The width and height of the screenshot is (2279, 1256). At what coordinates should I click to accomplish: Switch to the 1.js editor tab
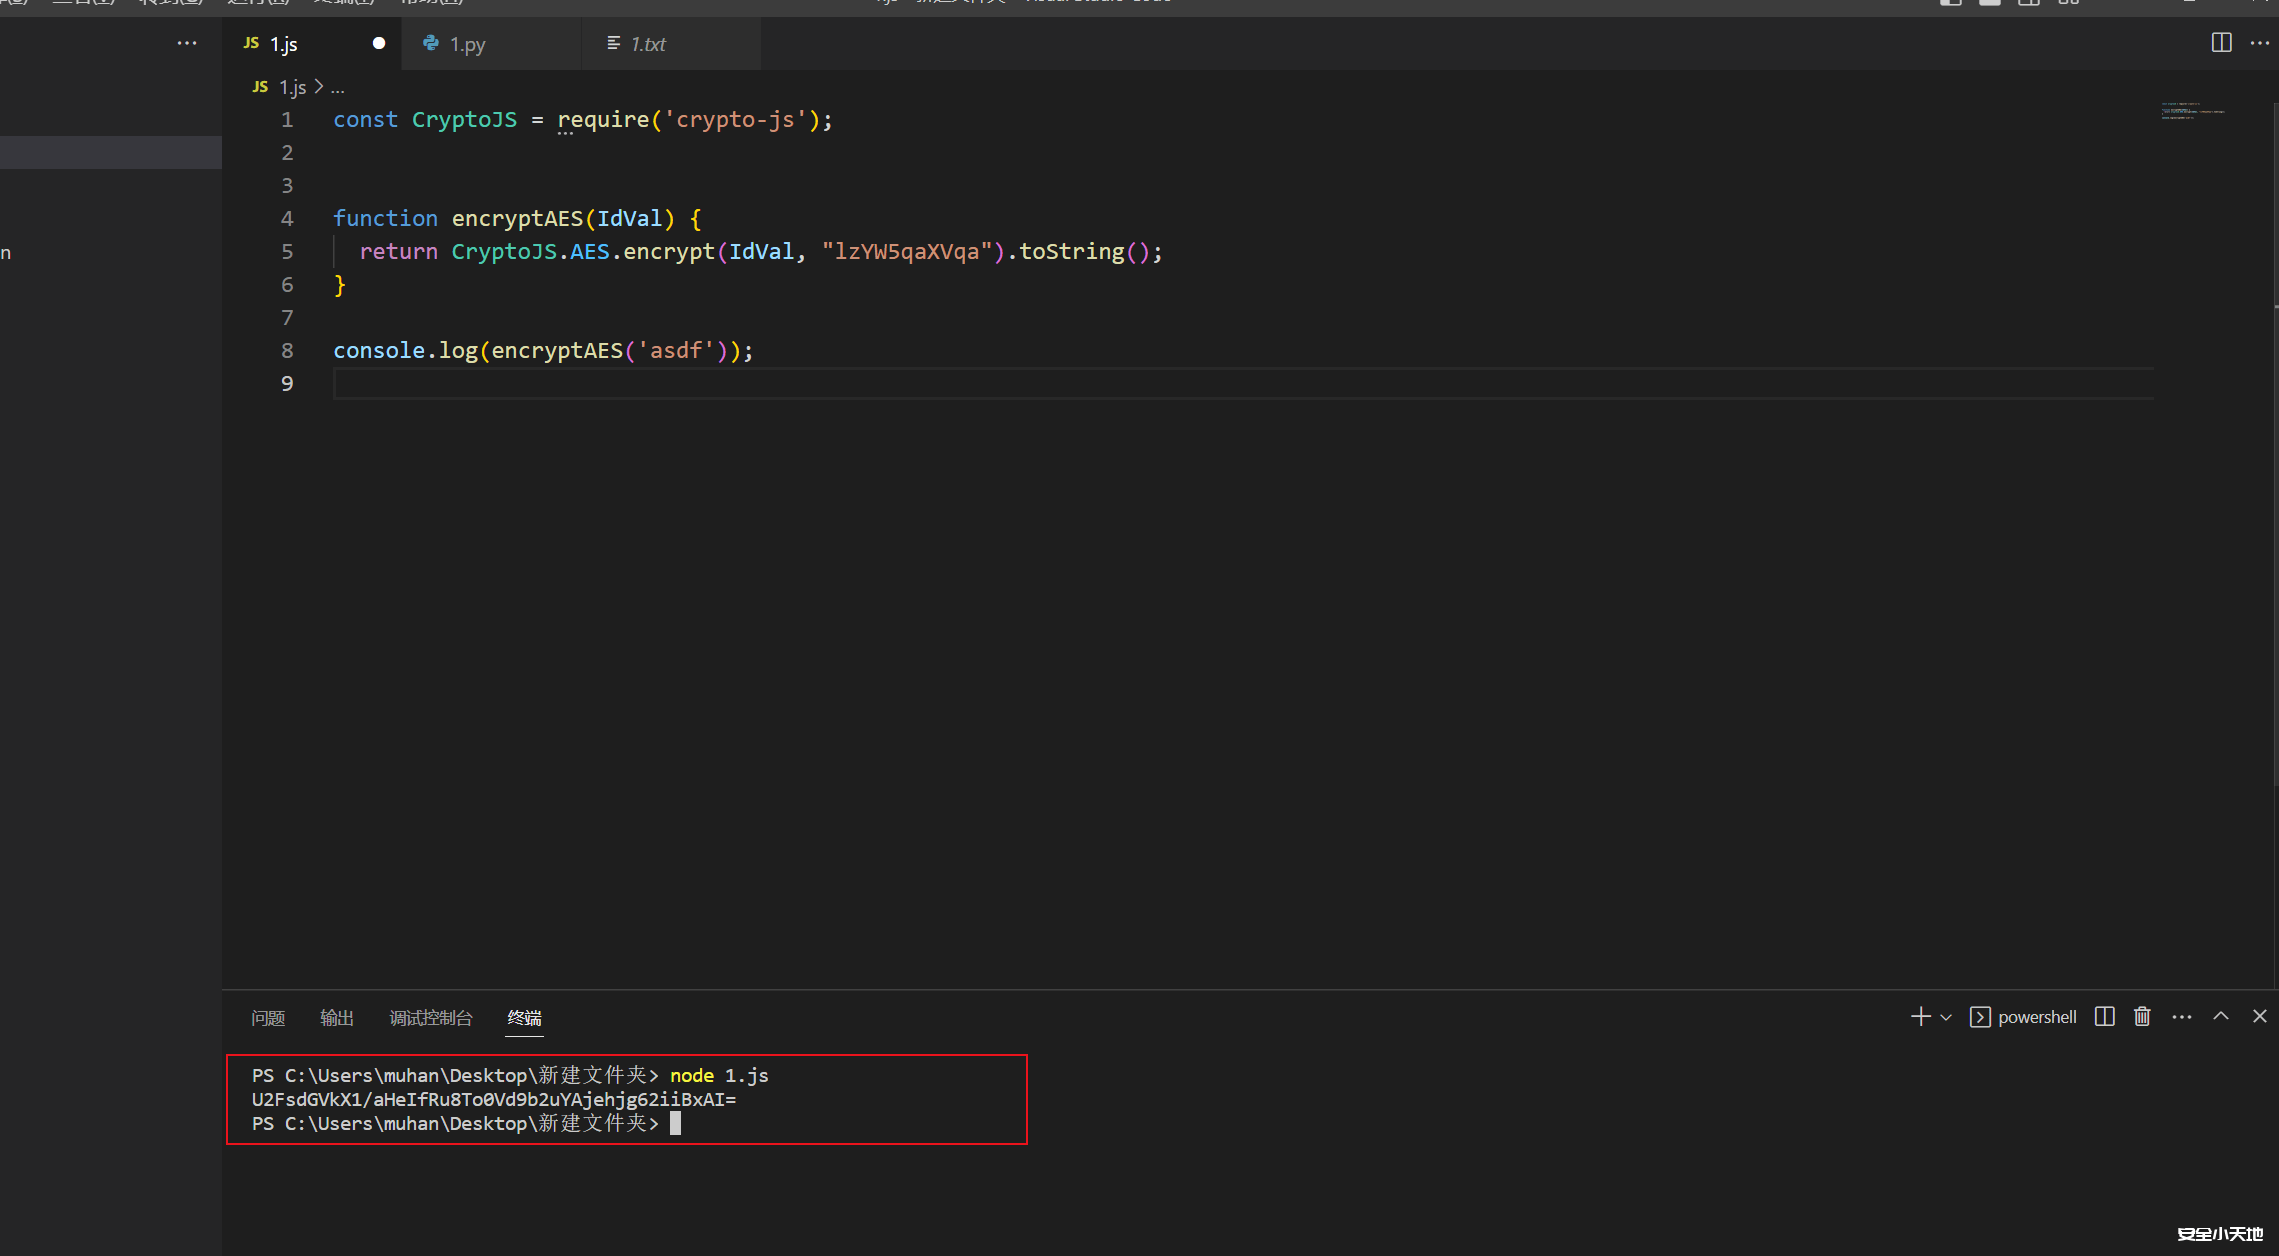point(313,44)
